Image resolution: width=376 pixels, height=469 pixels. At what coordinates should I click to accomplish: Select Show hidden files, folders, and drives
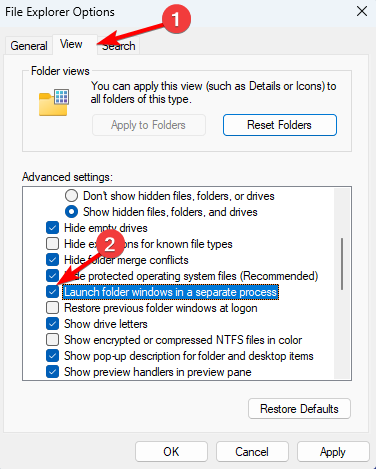(x=71, y=212)
